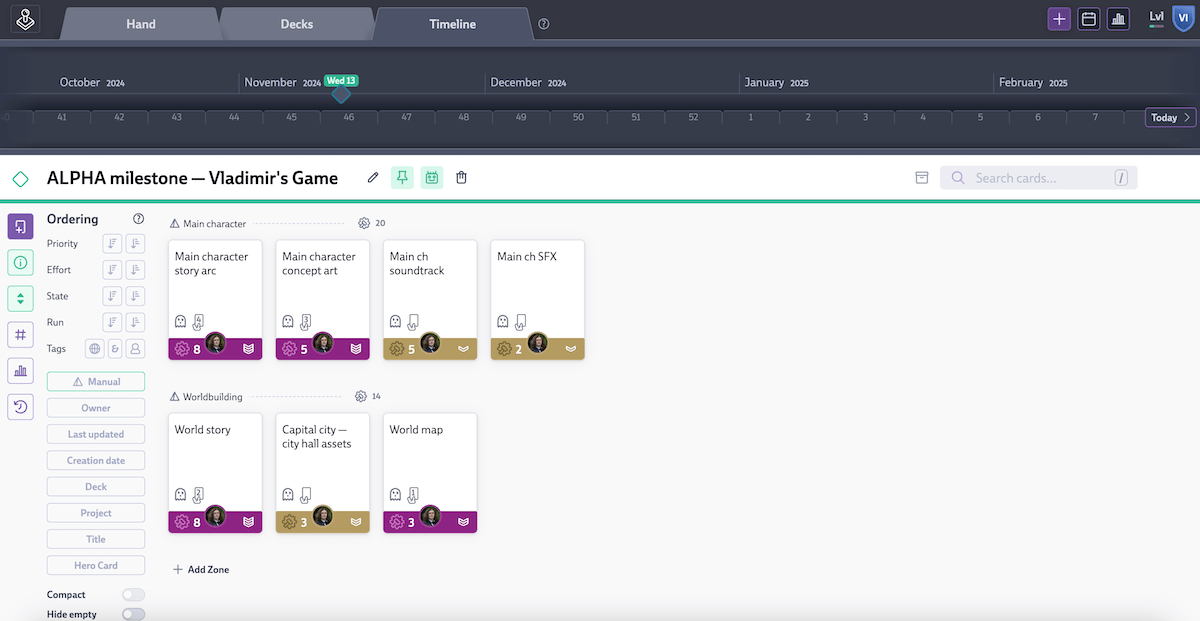This screenshot has width=1200, height=621.
Task: Click the Today button on timeline
Action: coord(1169,118)
